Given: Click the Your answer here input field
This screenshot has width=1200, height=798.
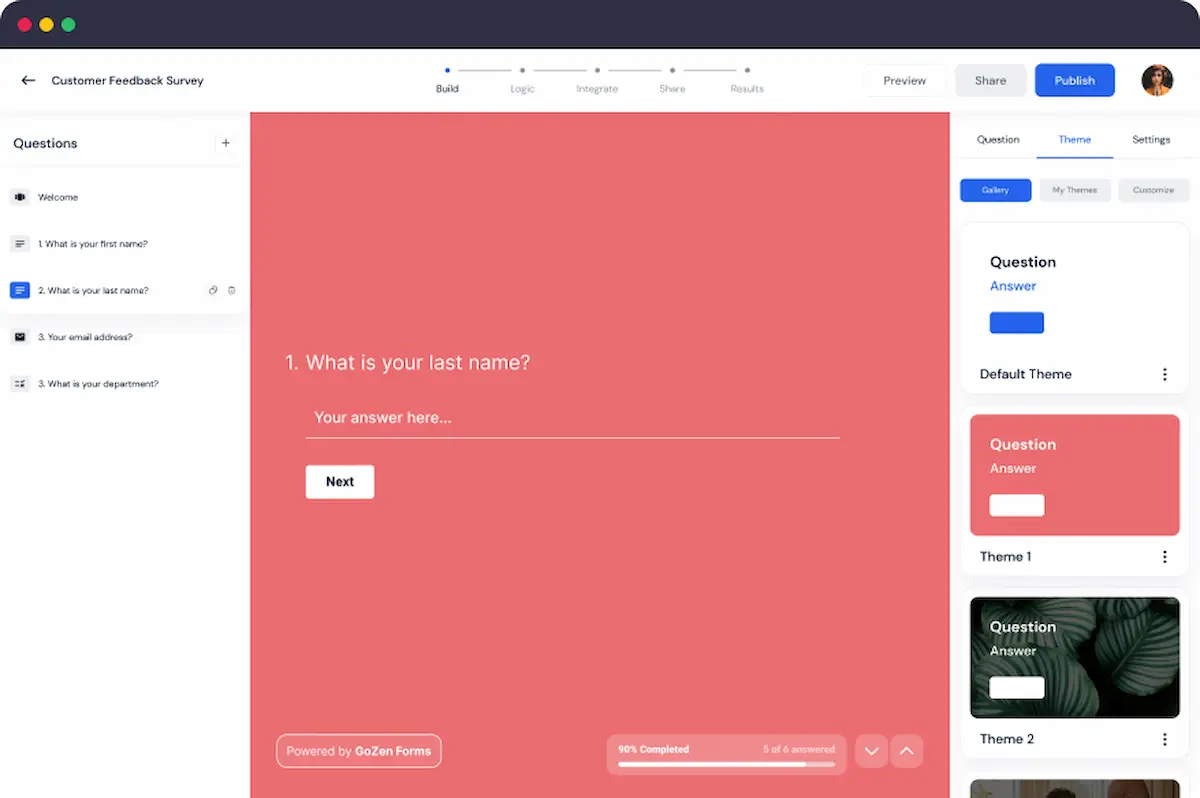Looking at the screenshot, I should pyautogui.click(x=572, y=417).
